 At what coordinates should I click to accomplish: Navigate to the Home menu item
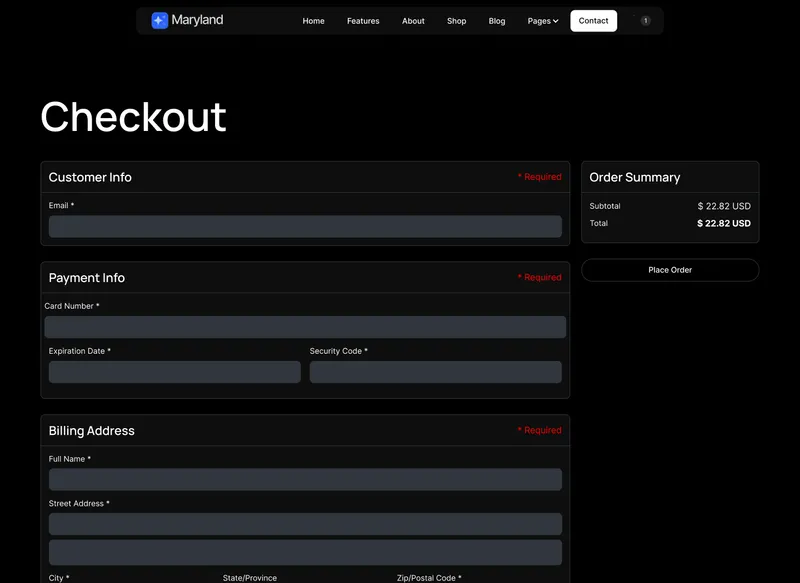pyautogui.click(x=313, y=20)
